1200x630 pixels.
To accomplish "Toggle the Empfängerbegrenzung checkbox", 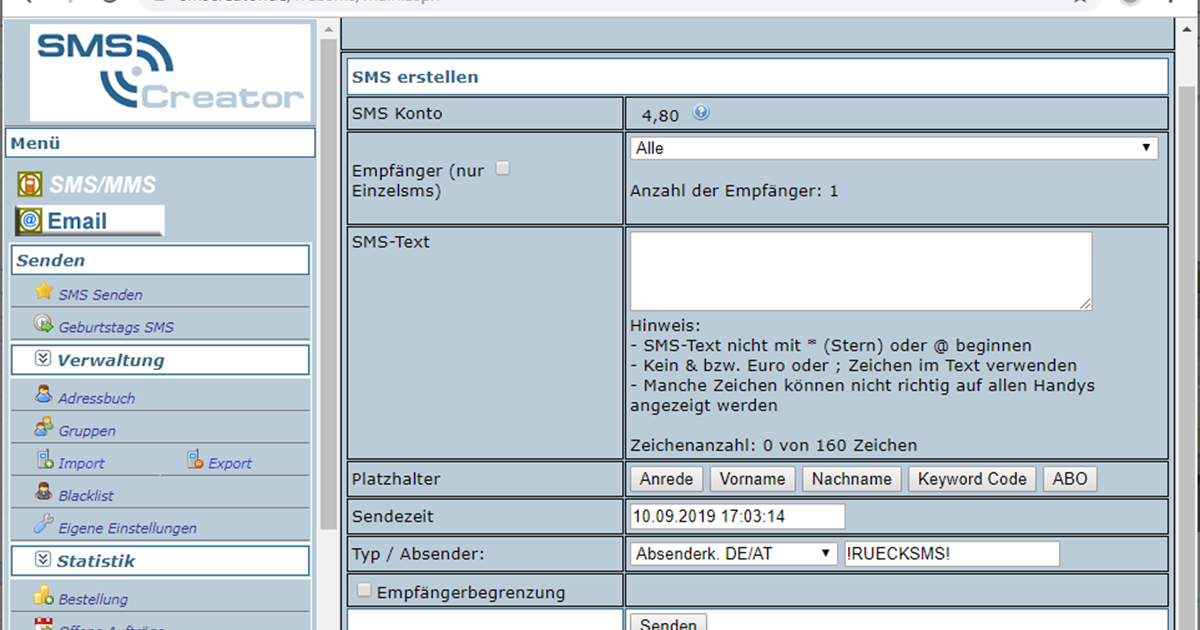I will coord(364,590).
